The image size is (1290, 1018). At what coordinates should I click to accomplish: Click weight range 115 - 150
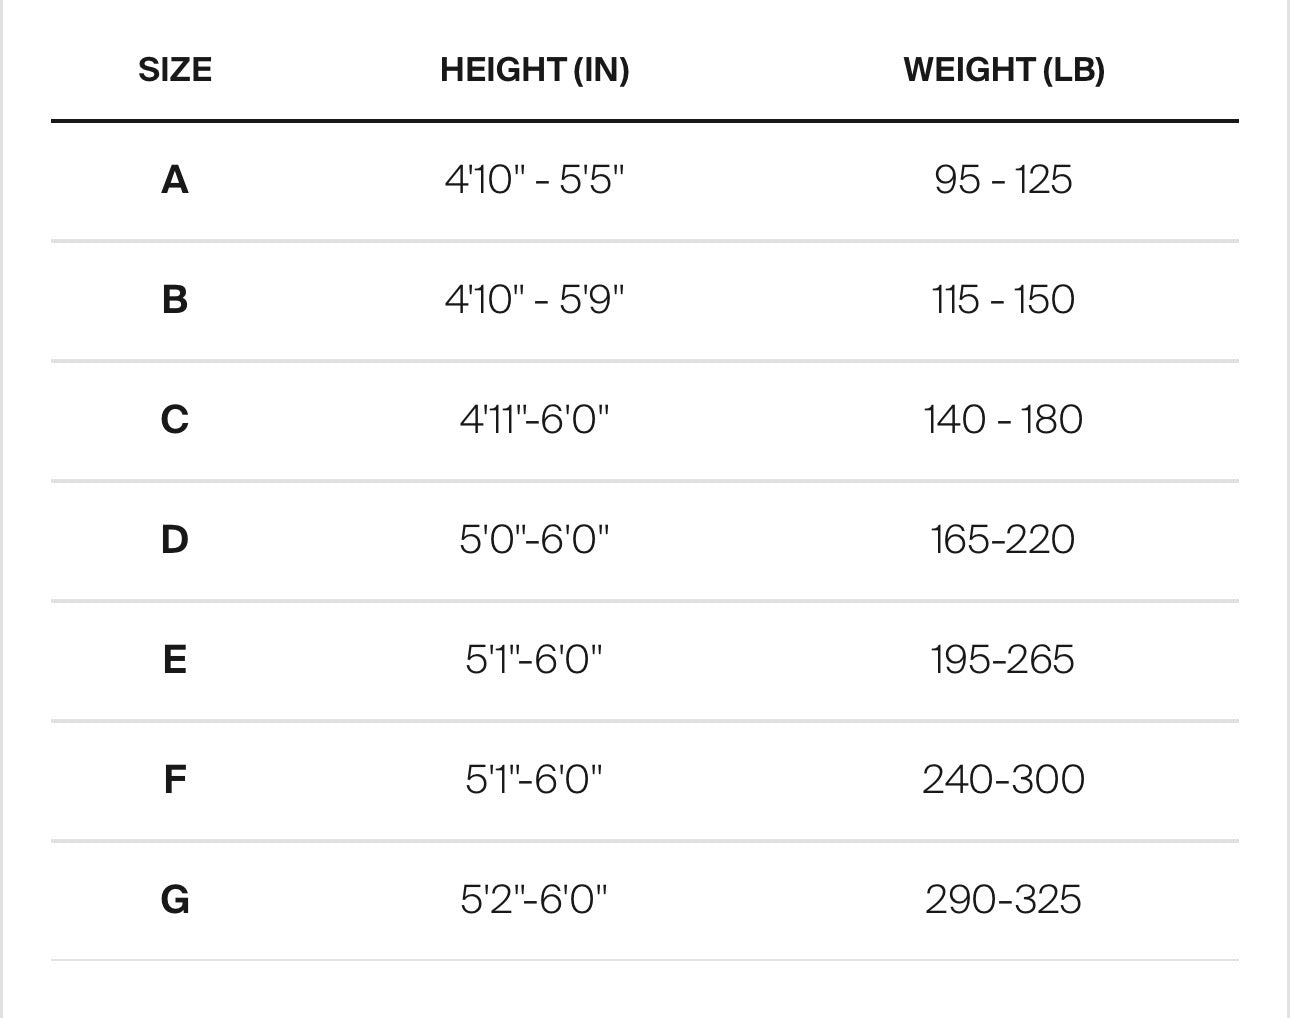1004,299
